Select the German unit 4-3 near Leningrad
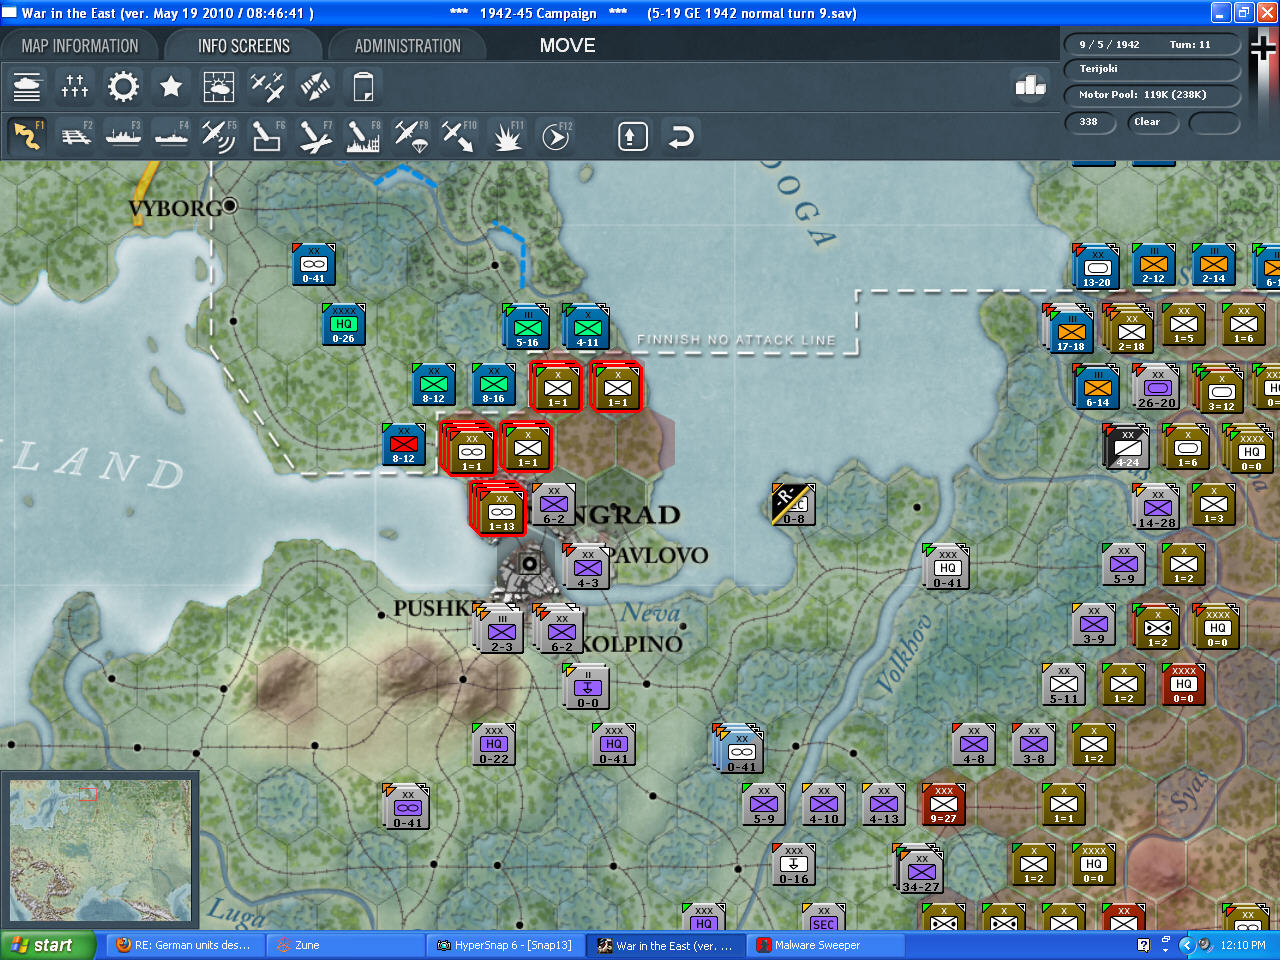The width and height of the screenshot is (1280, 960). coord(587,567)
